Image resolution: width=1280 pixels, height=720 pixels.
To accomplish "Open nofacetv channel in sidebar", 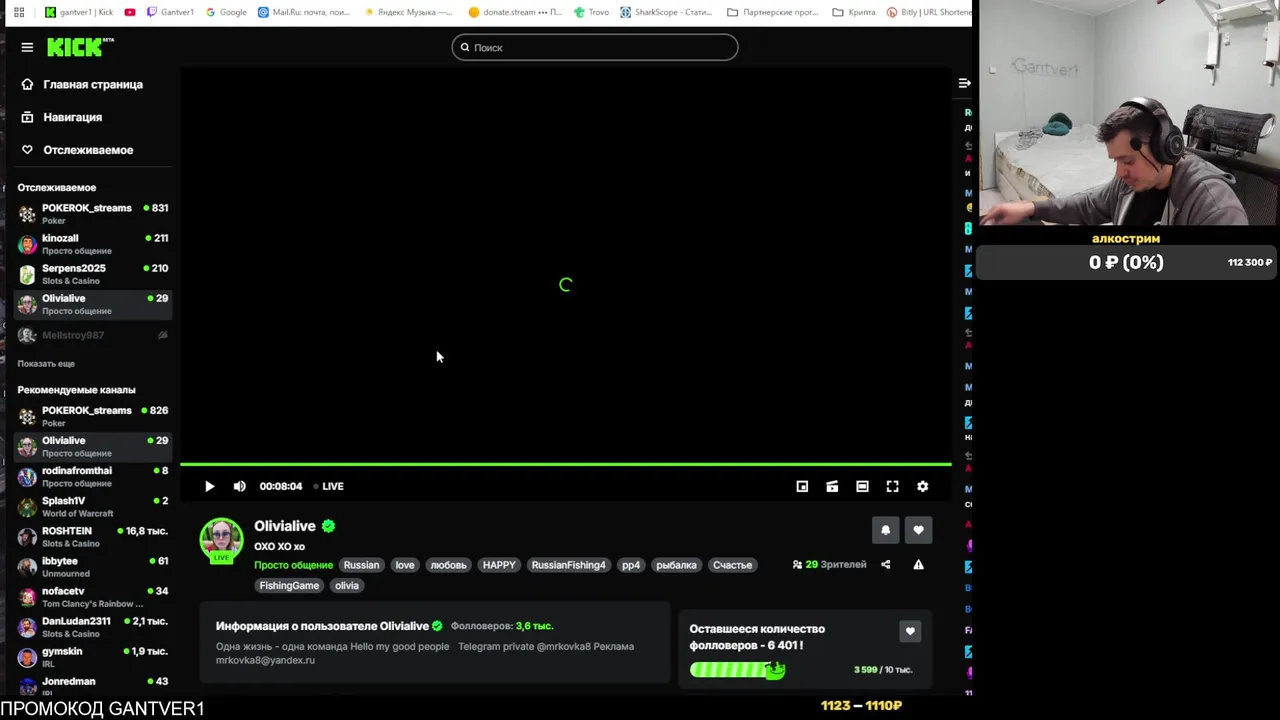I will click(93, 597).
